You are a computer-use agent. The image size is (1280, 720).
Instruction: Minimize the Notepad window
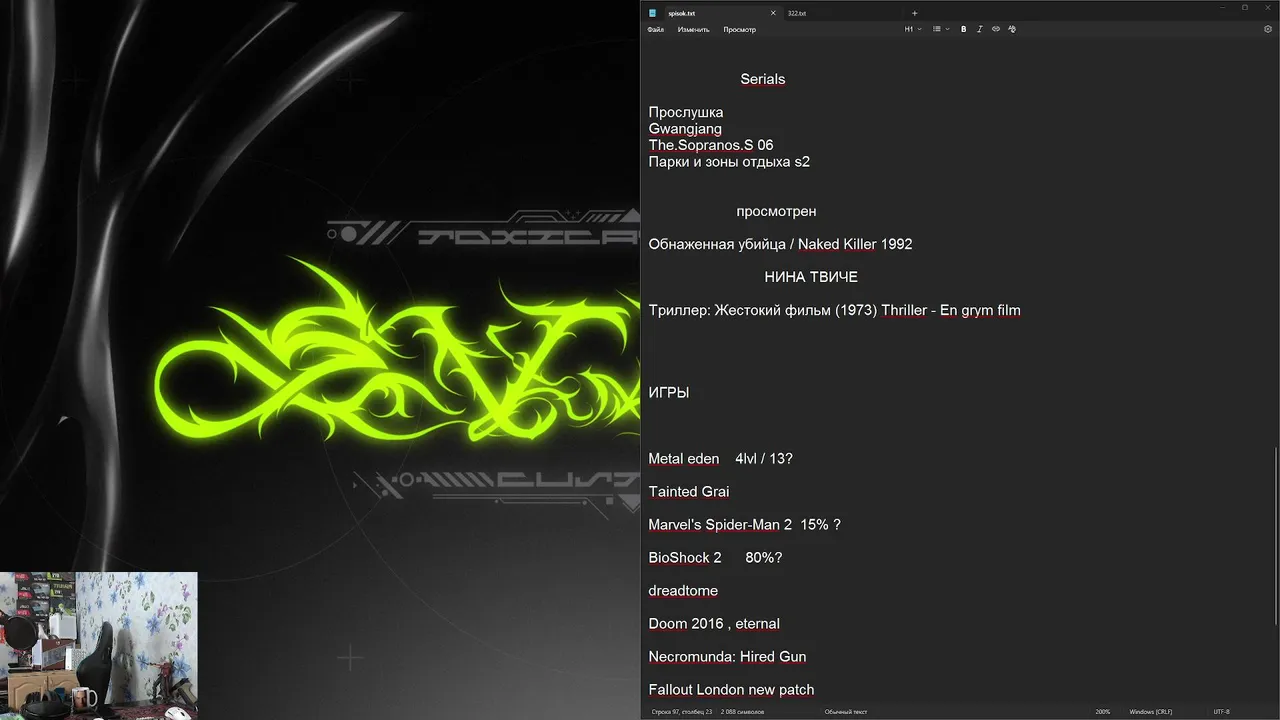pyautogui.click(x=1221, y=7)
